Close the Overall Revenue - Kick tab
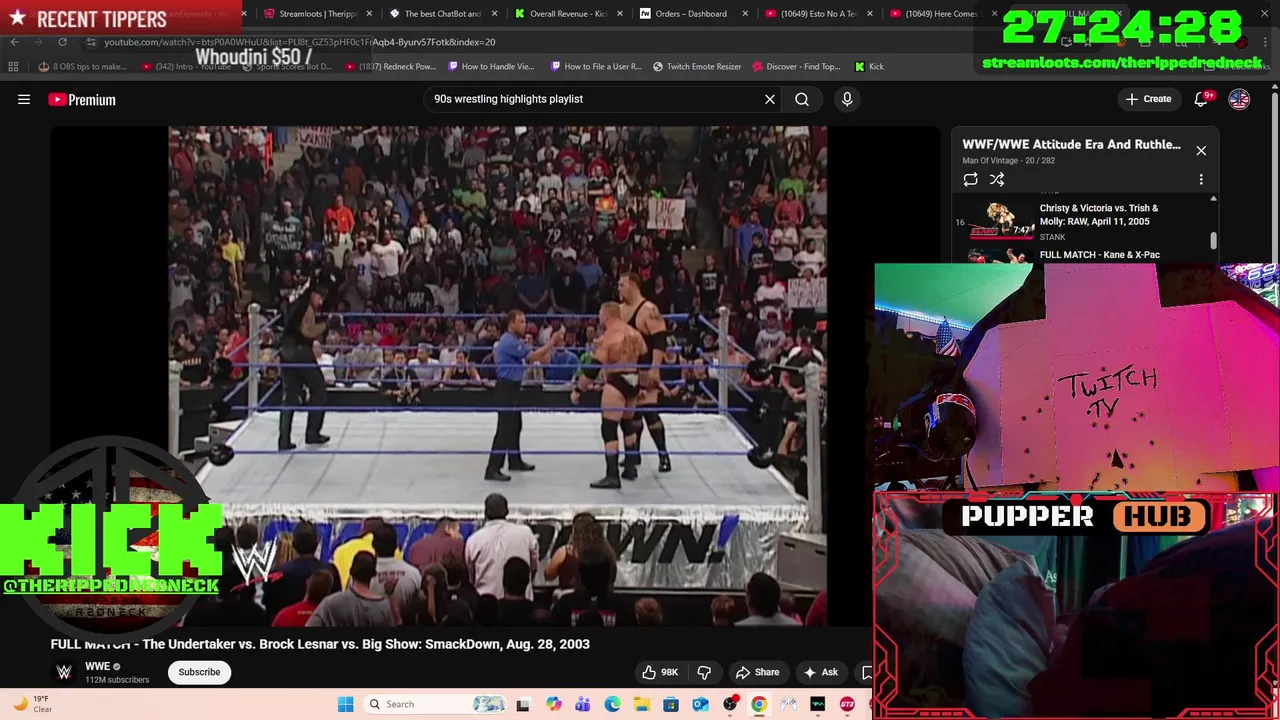The image size is (1280, 720). [x=619, y=14]
